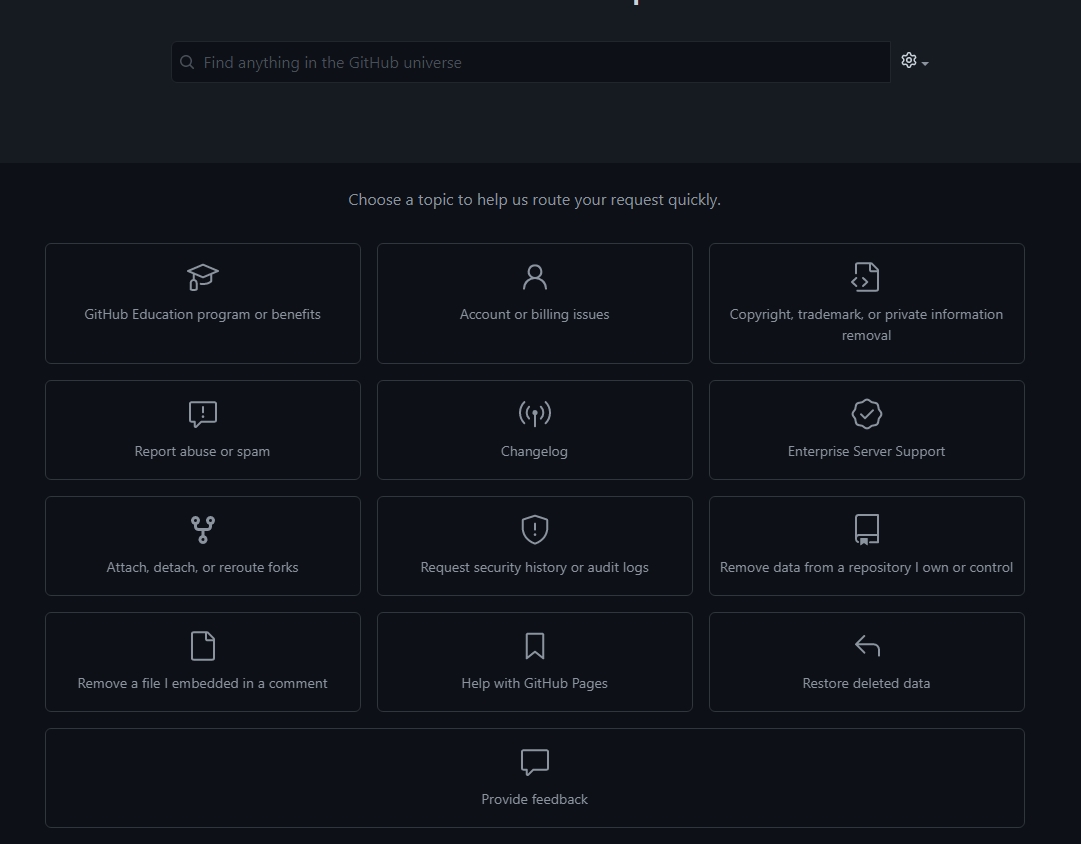Focus the Find anything in GitHub search field
This screenshot has height=844, width=1081.
[x=531, y=62]
